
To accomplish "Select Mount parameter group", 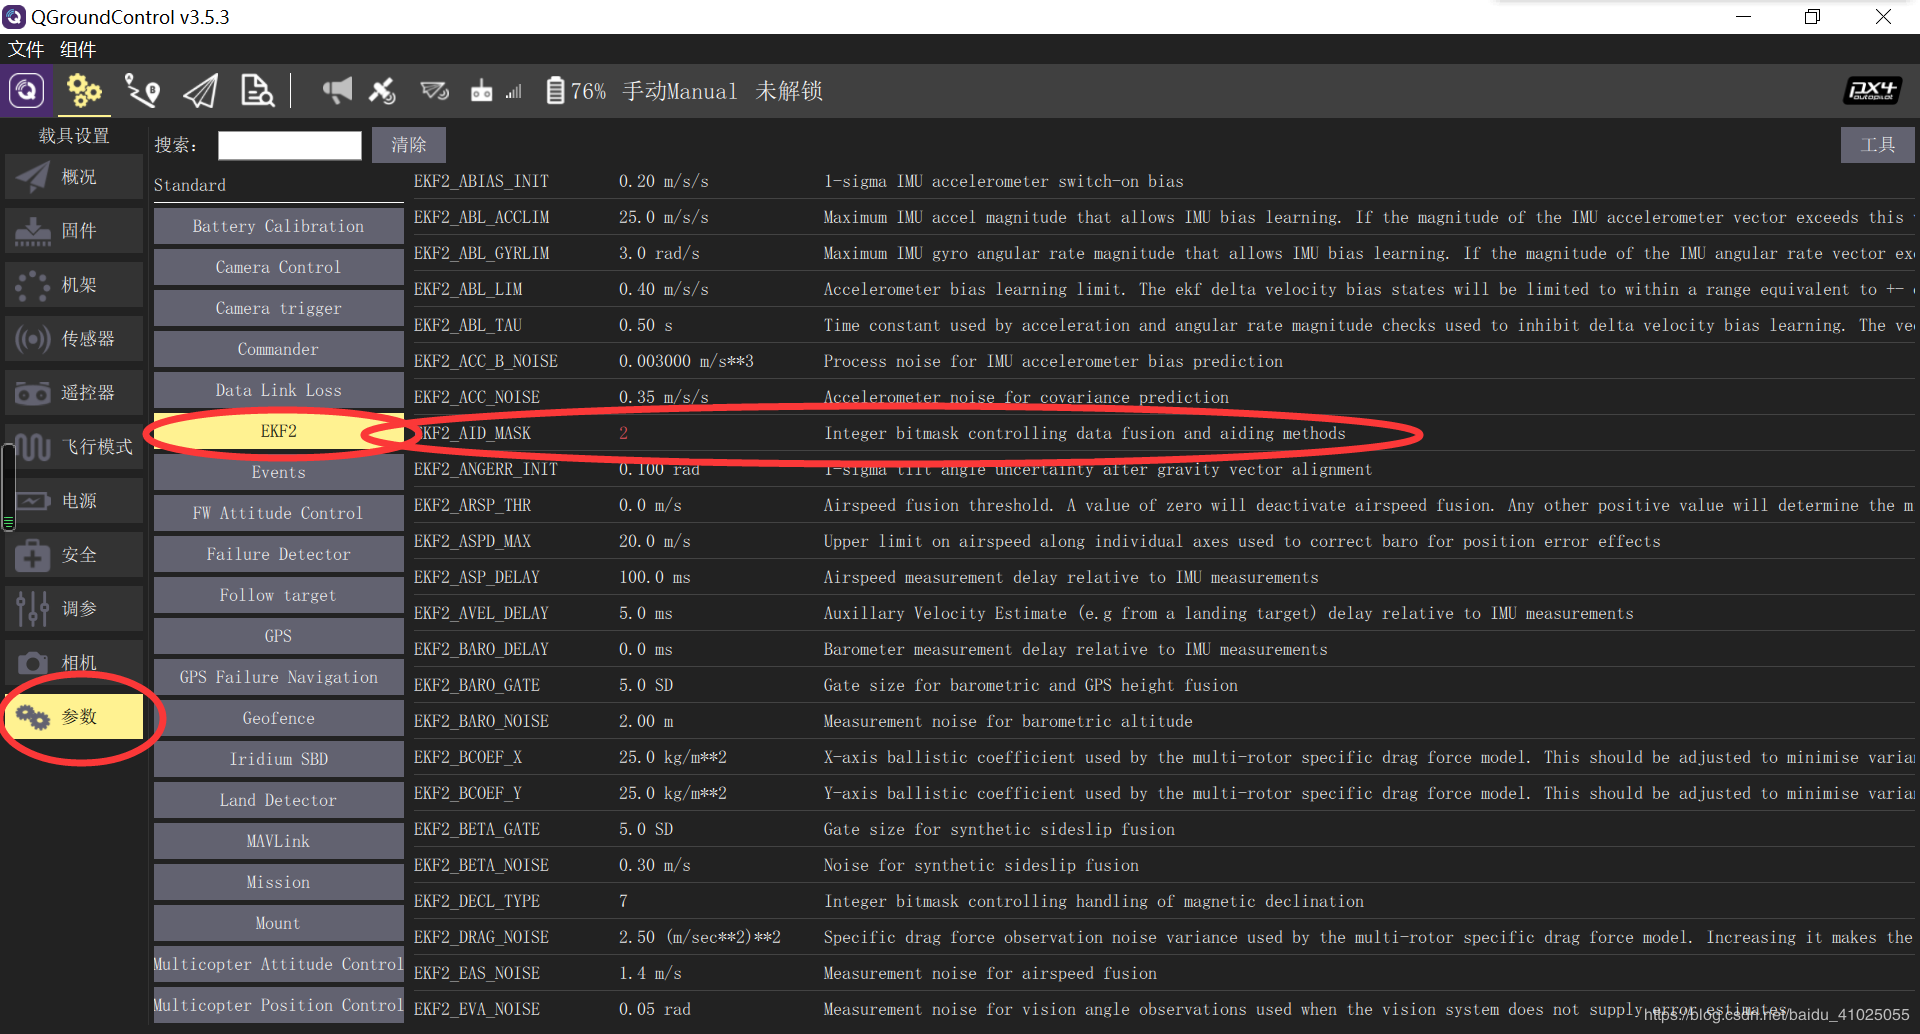I will (x=278, y=923).
